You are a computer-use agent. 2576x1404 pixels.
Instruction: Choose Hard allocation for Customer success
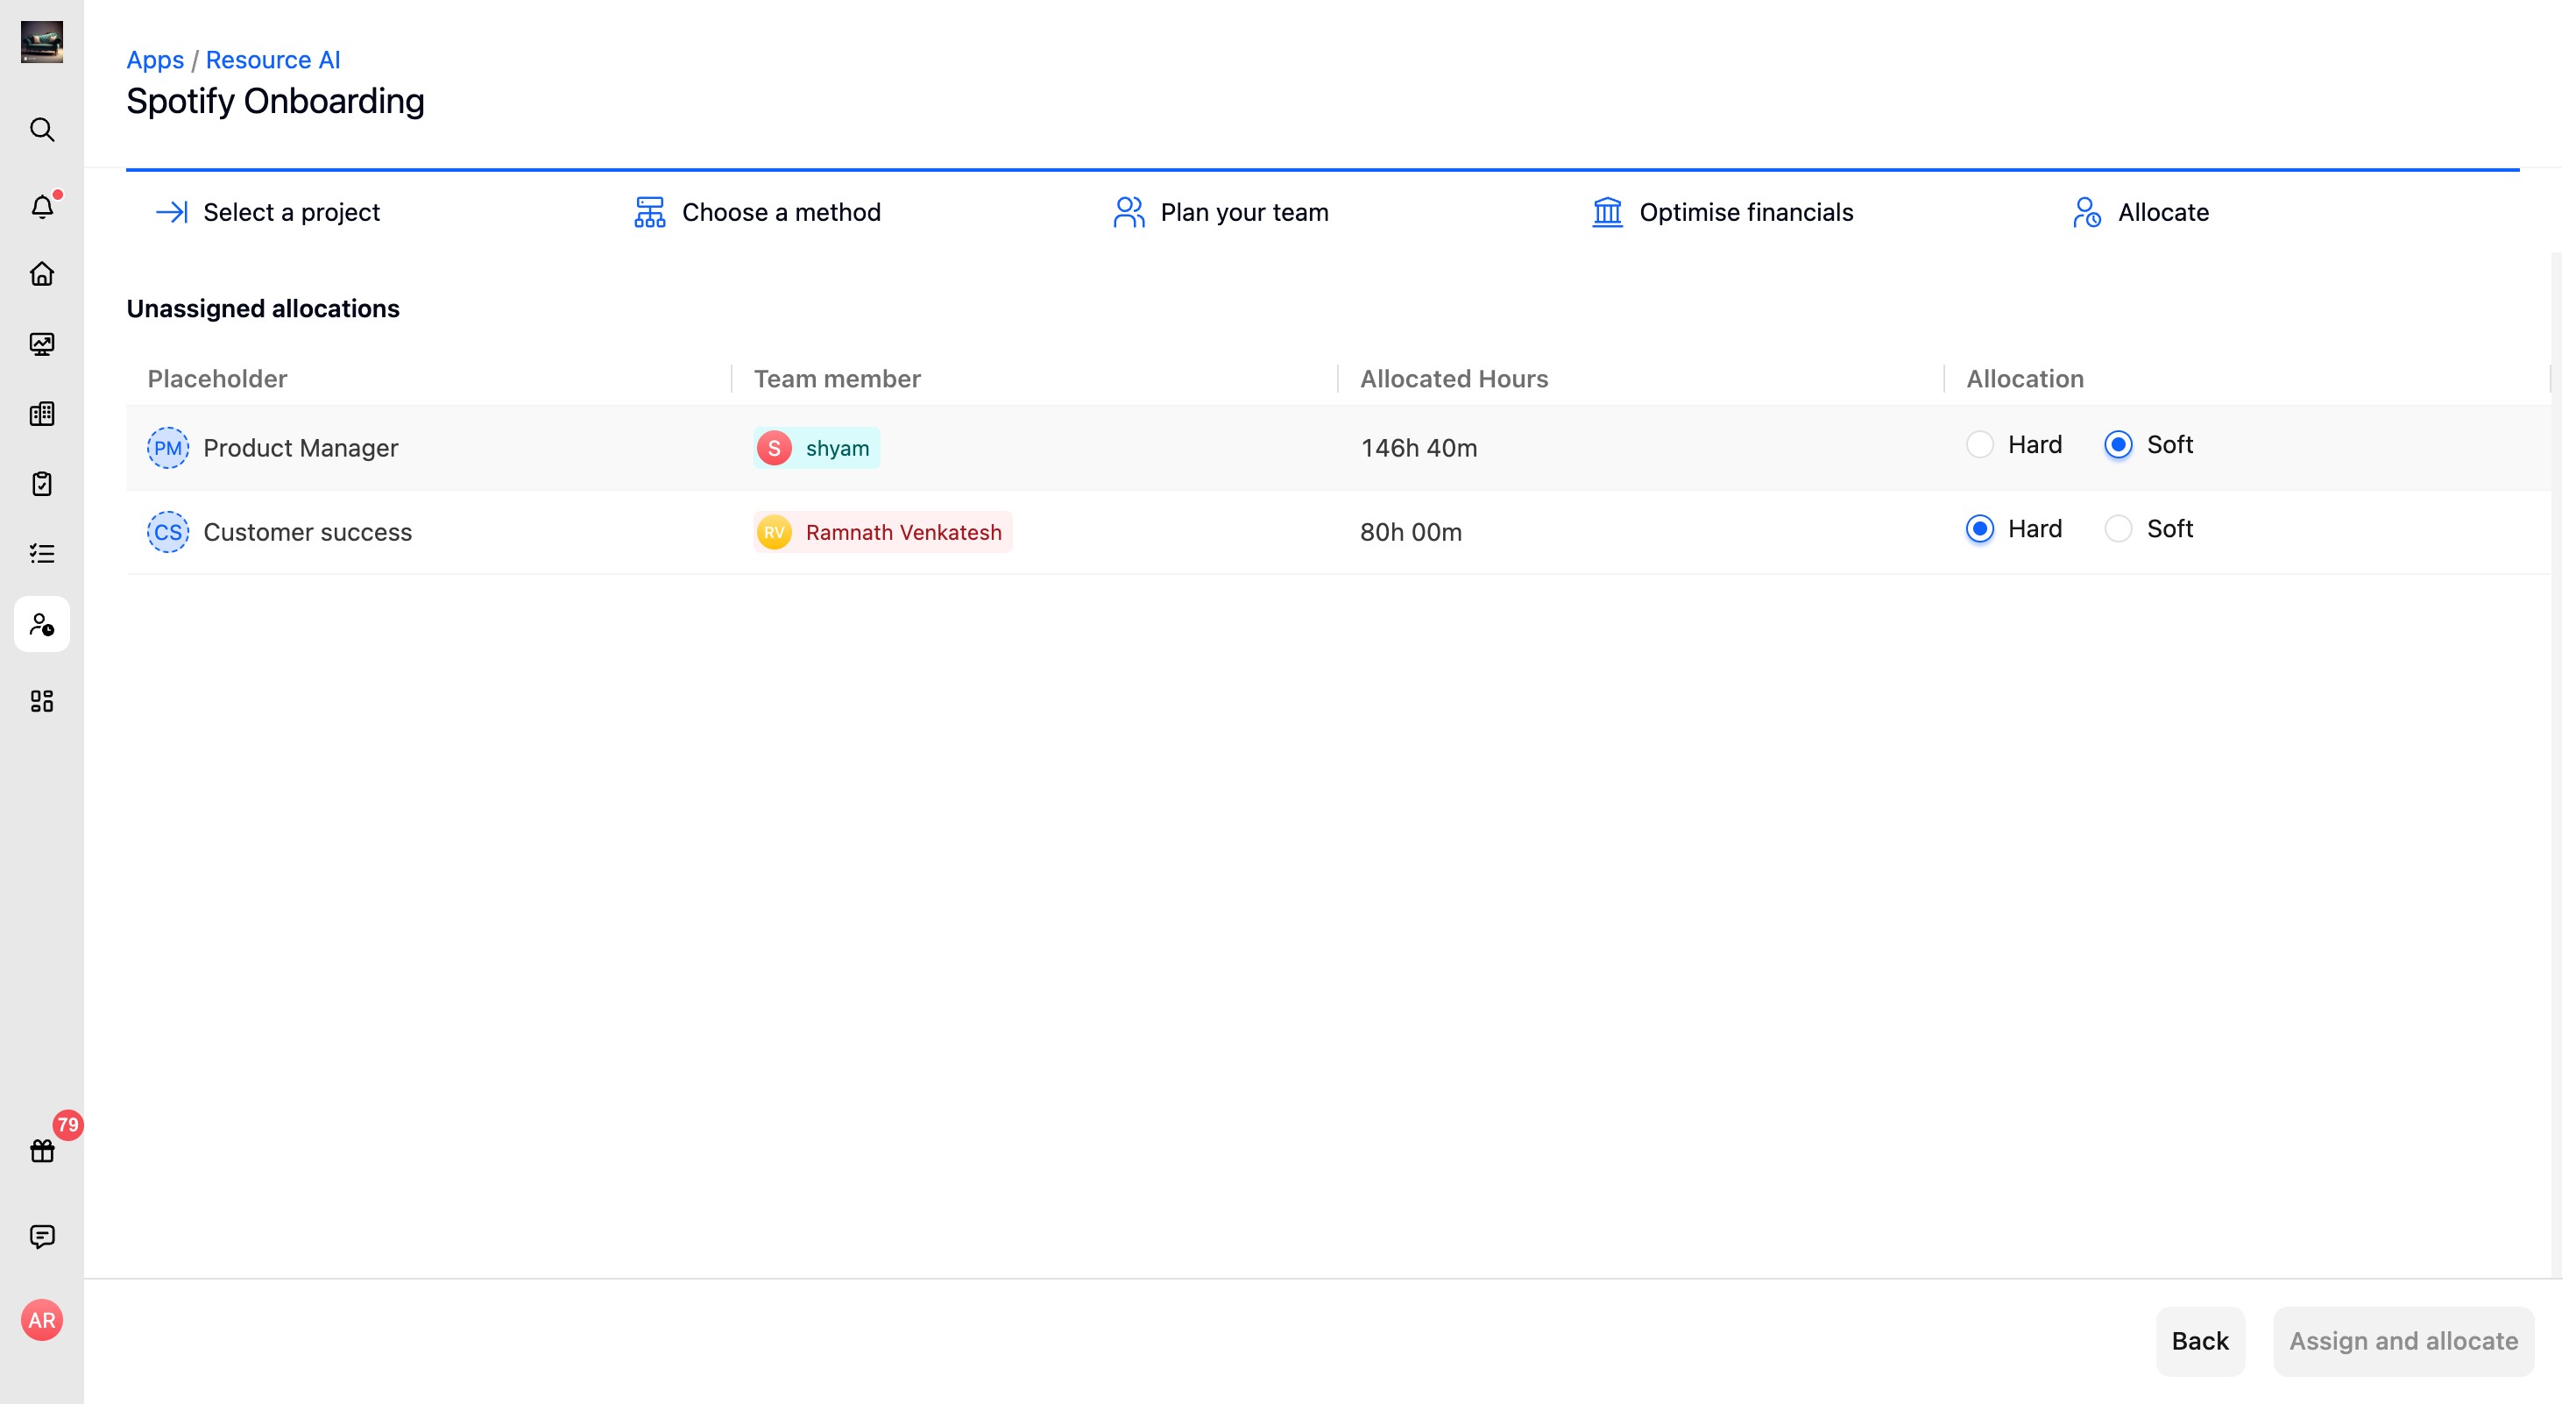pyautogui.click(x=1980, y=529)
